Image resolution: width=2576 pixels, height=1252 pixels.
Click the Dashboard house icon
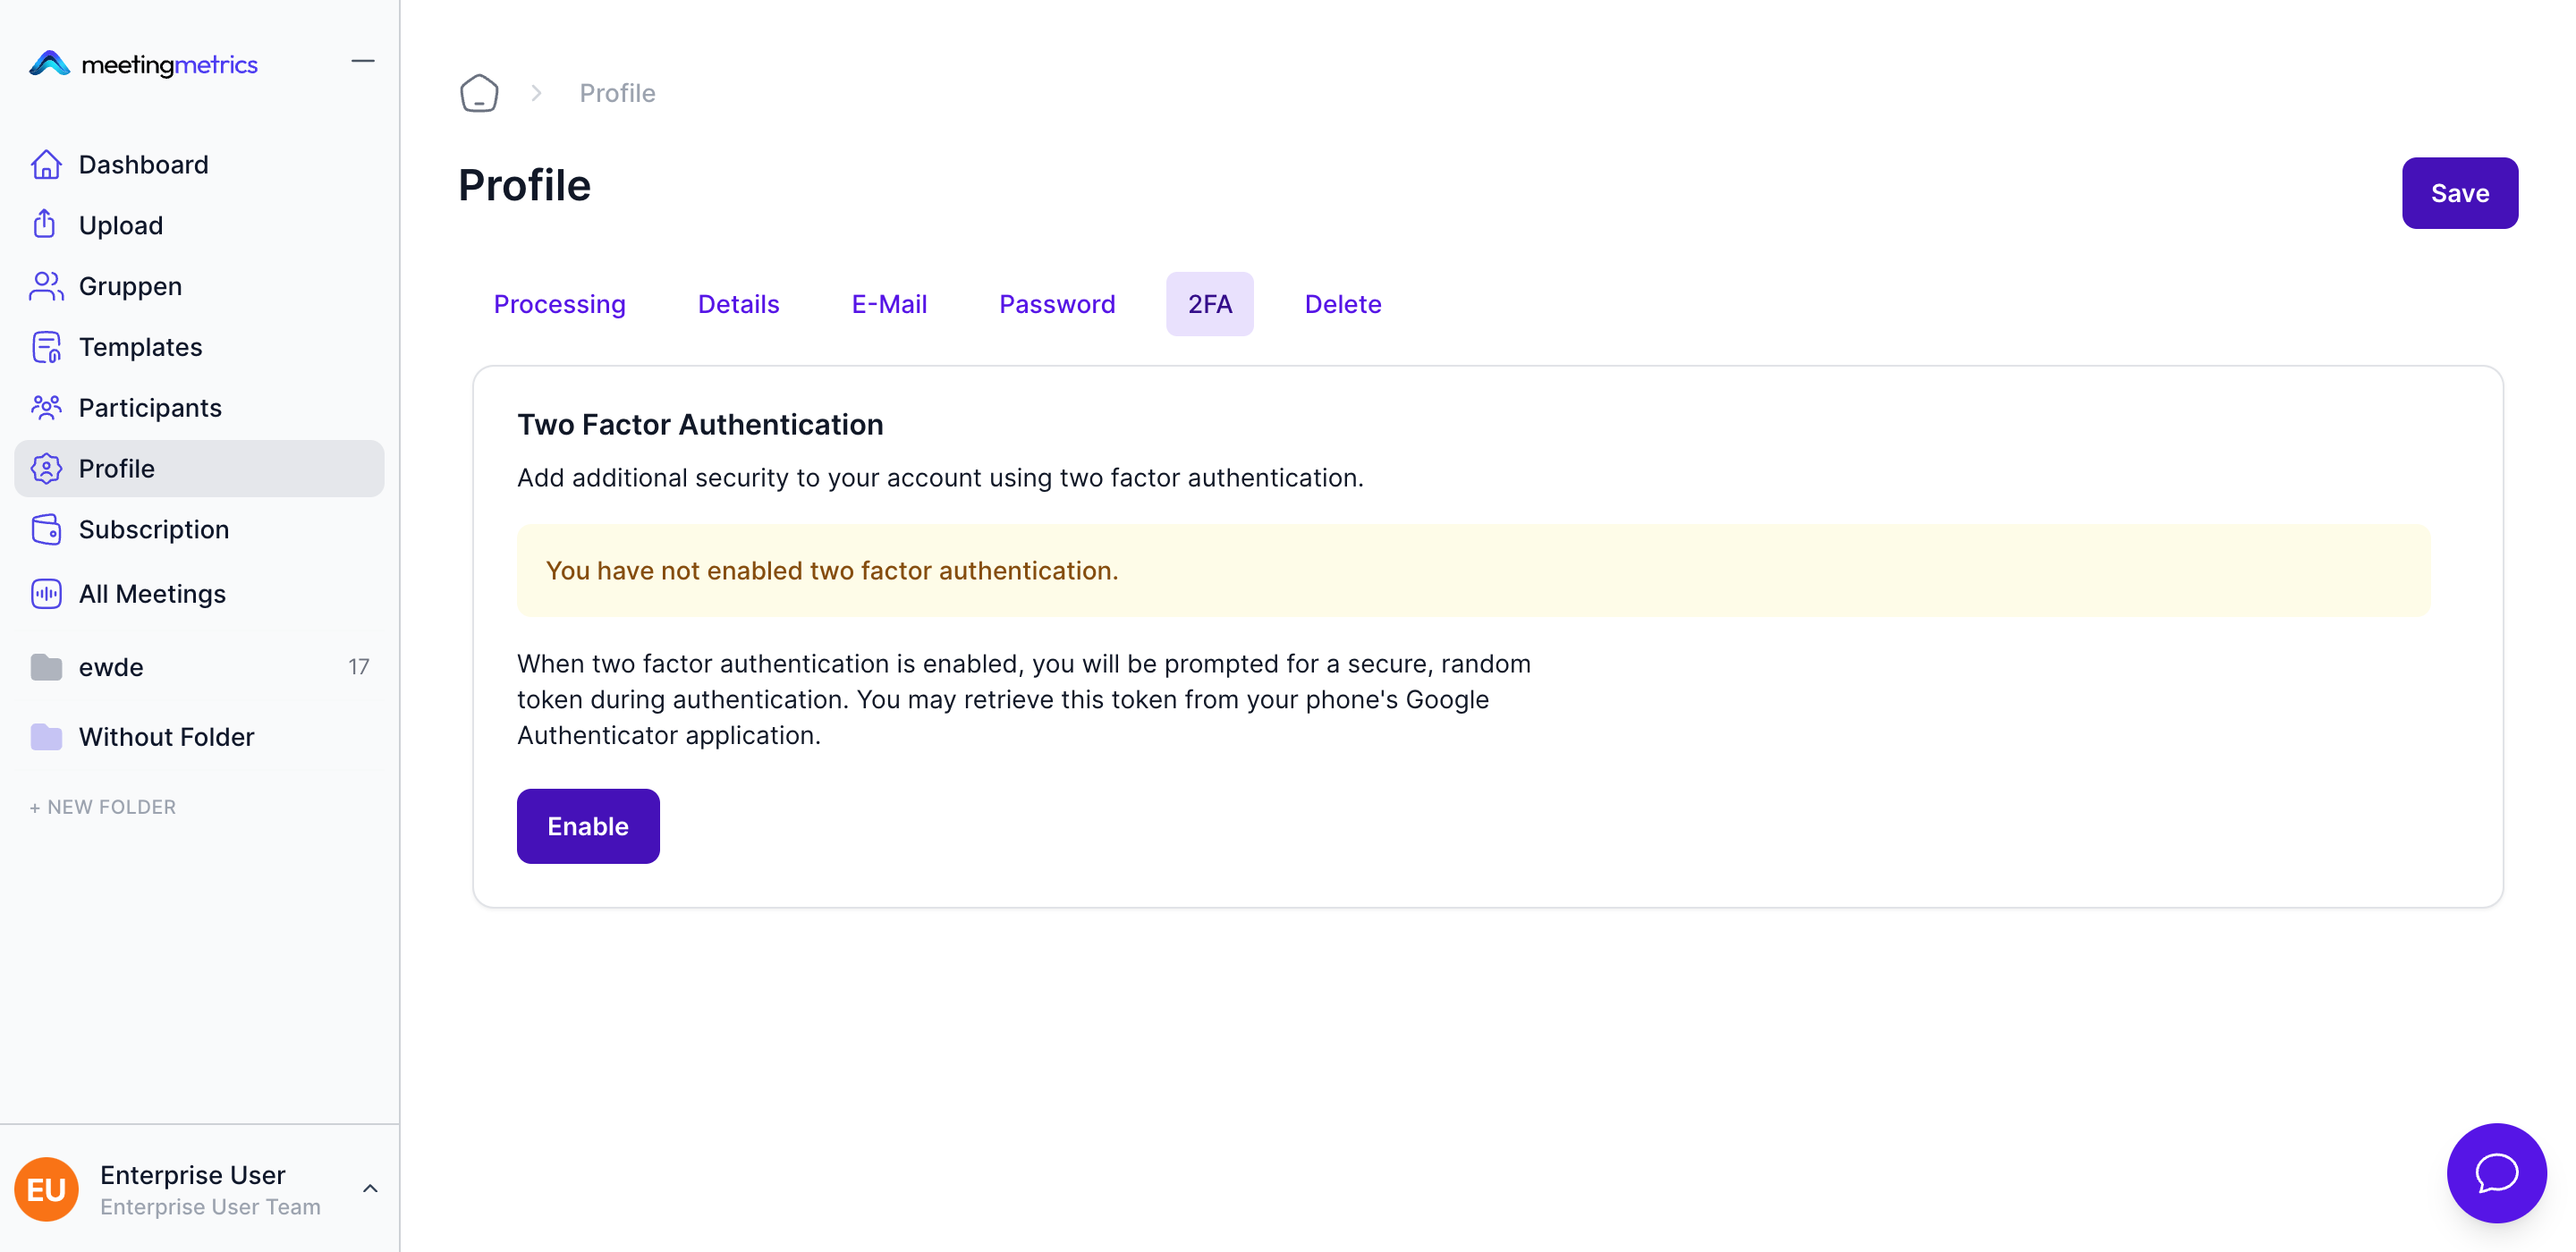click(46, 164)
